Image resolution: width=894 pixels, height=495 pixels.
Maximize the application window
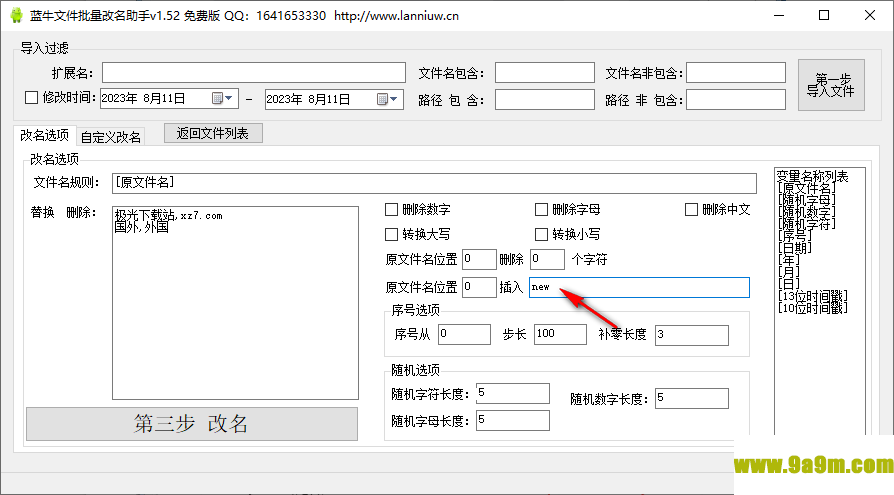824,15
